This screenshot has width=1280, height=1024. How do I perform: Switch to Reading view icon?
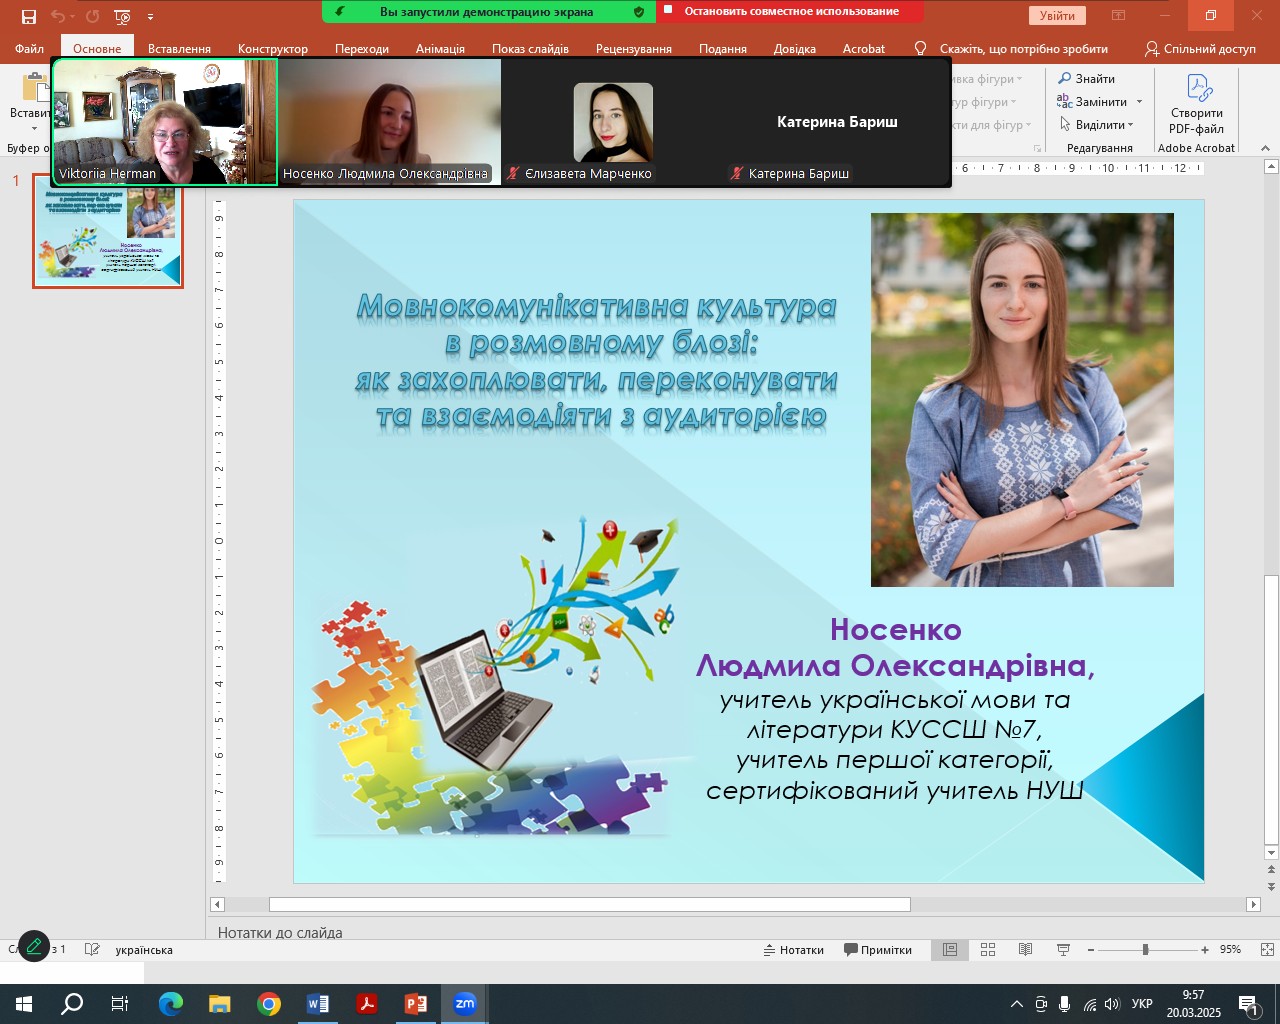1025,950
